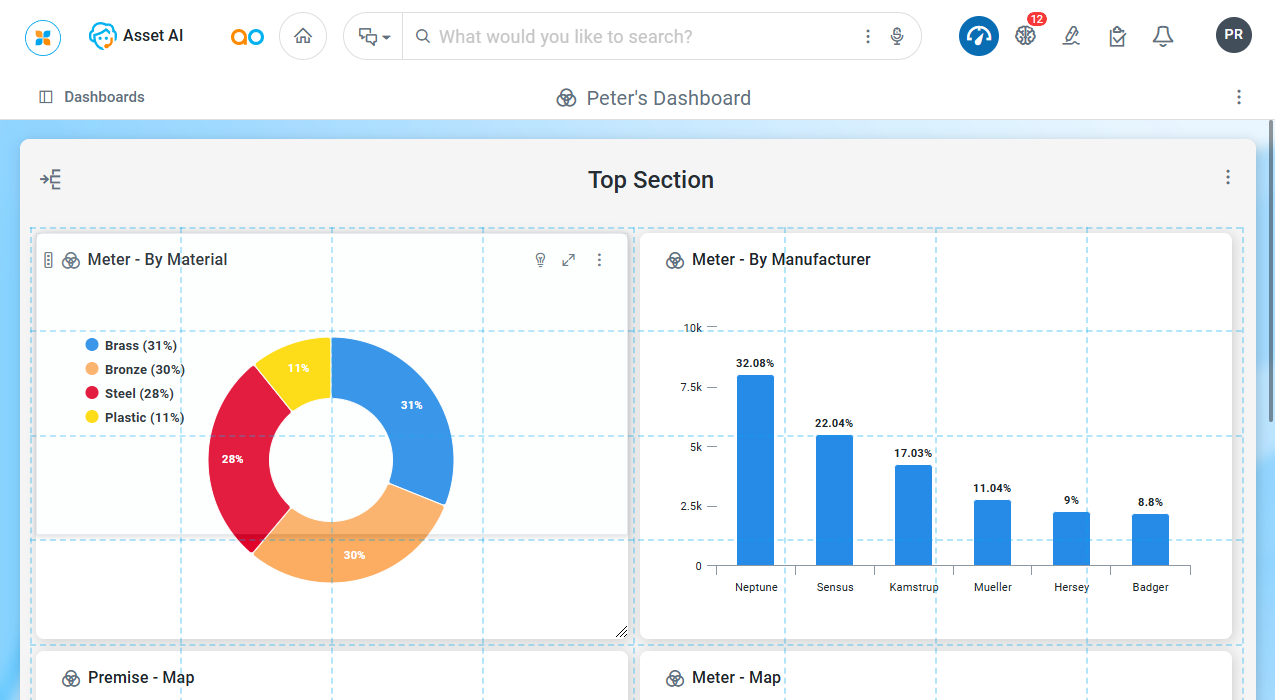Open the AI brain notifications icon
Screen dimensions: 1275x700
click(x=1025, y=35)
